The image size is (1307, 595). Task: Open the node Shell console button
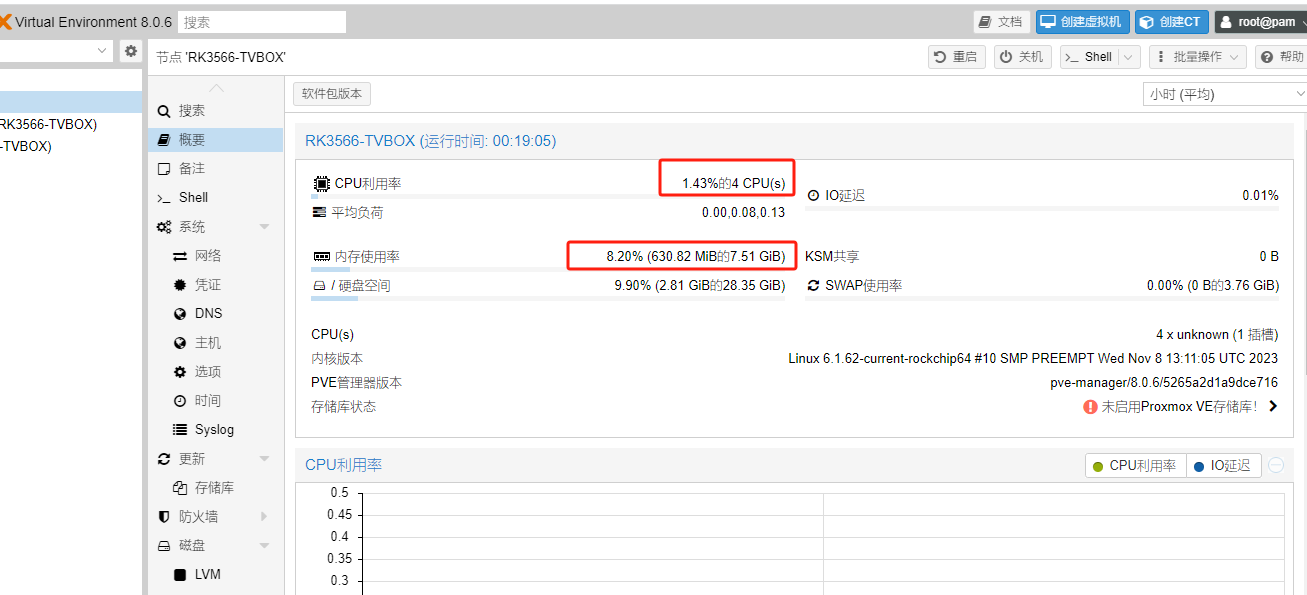point(1089,57)
